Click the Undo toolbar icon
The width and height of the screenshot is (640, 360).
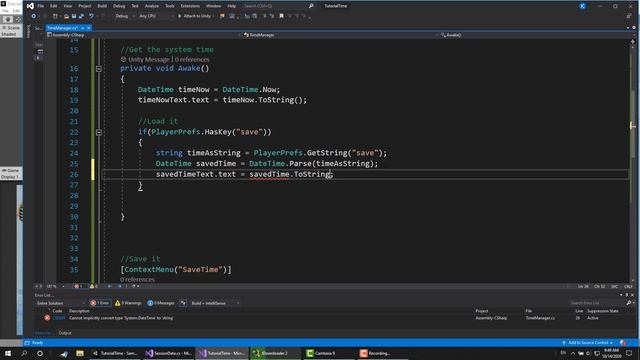point(91,16)
